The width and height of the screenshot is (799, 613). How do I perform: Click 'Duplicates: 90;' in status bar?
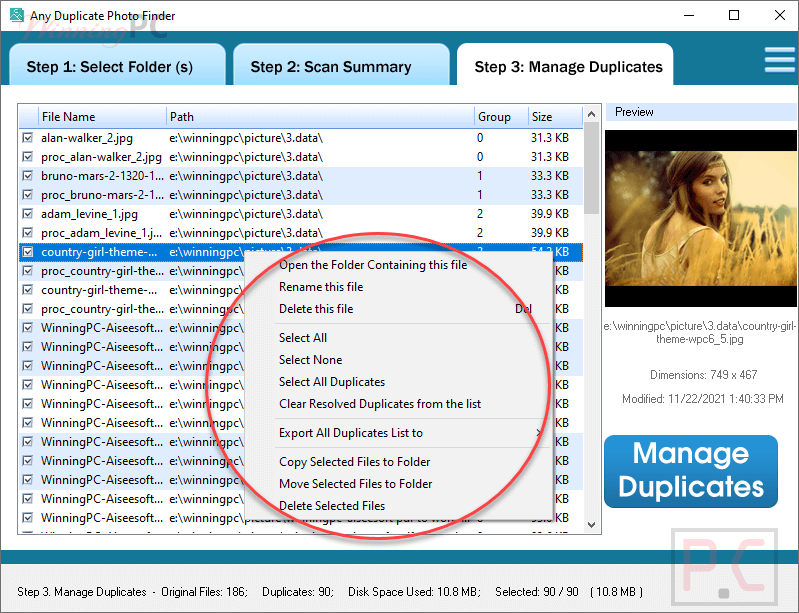point(298,592)
